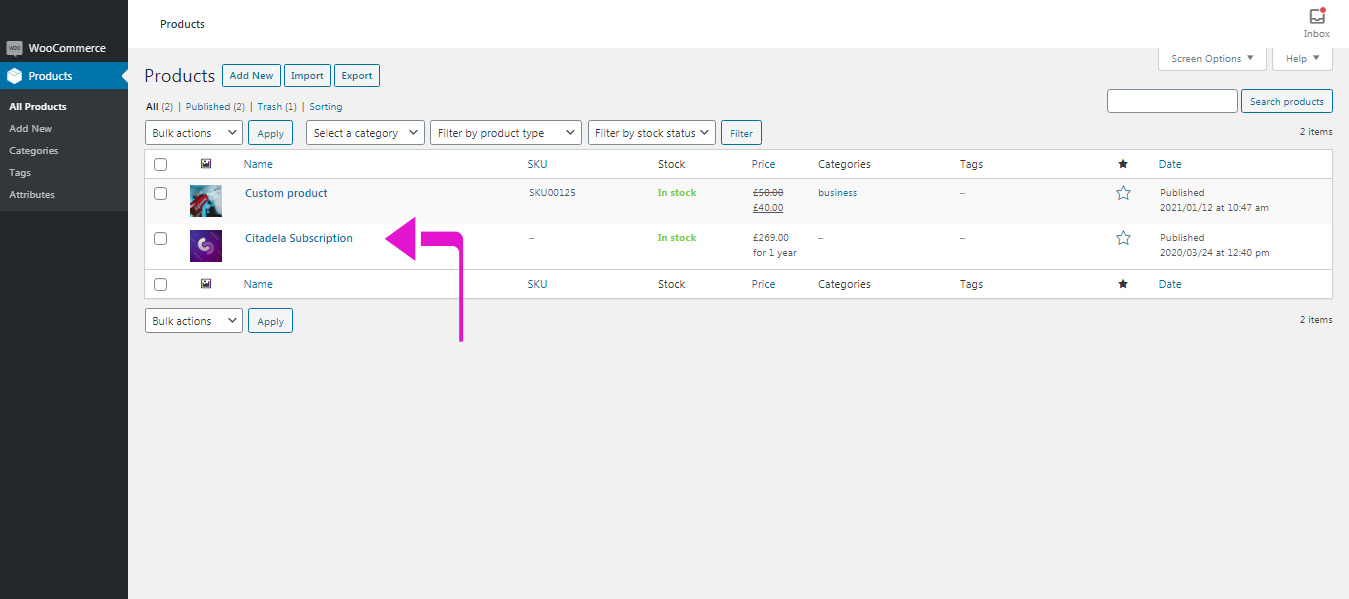This screenshot has width=1349, height=599.
Task: Tick the select-all checkbox in table header
Action: (160, 164)
